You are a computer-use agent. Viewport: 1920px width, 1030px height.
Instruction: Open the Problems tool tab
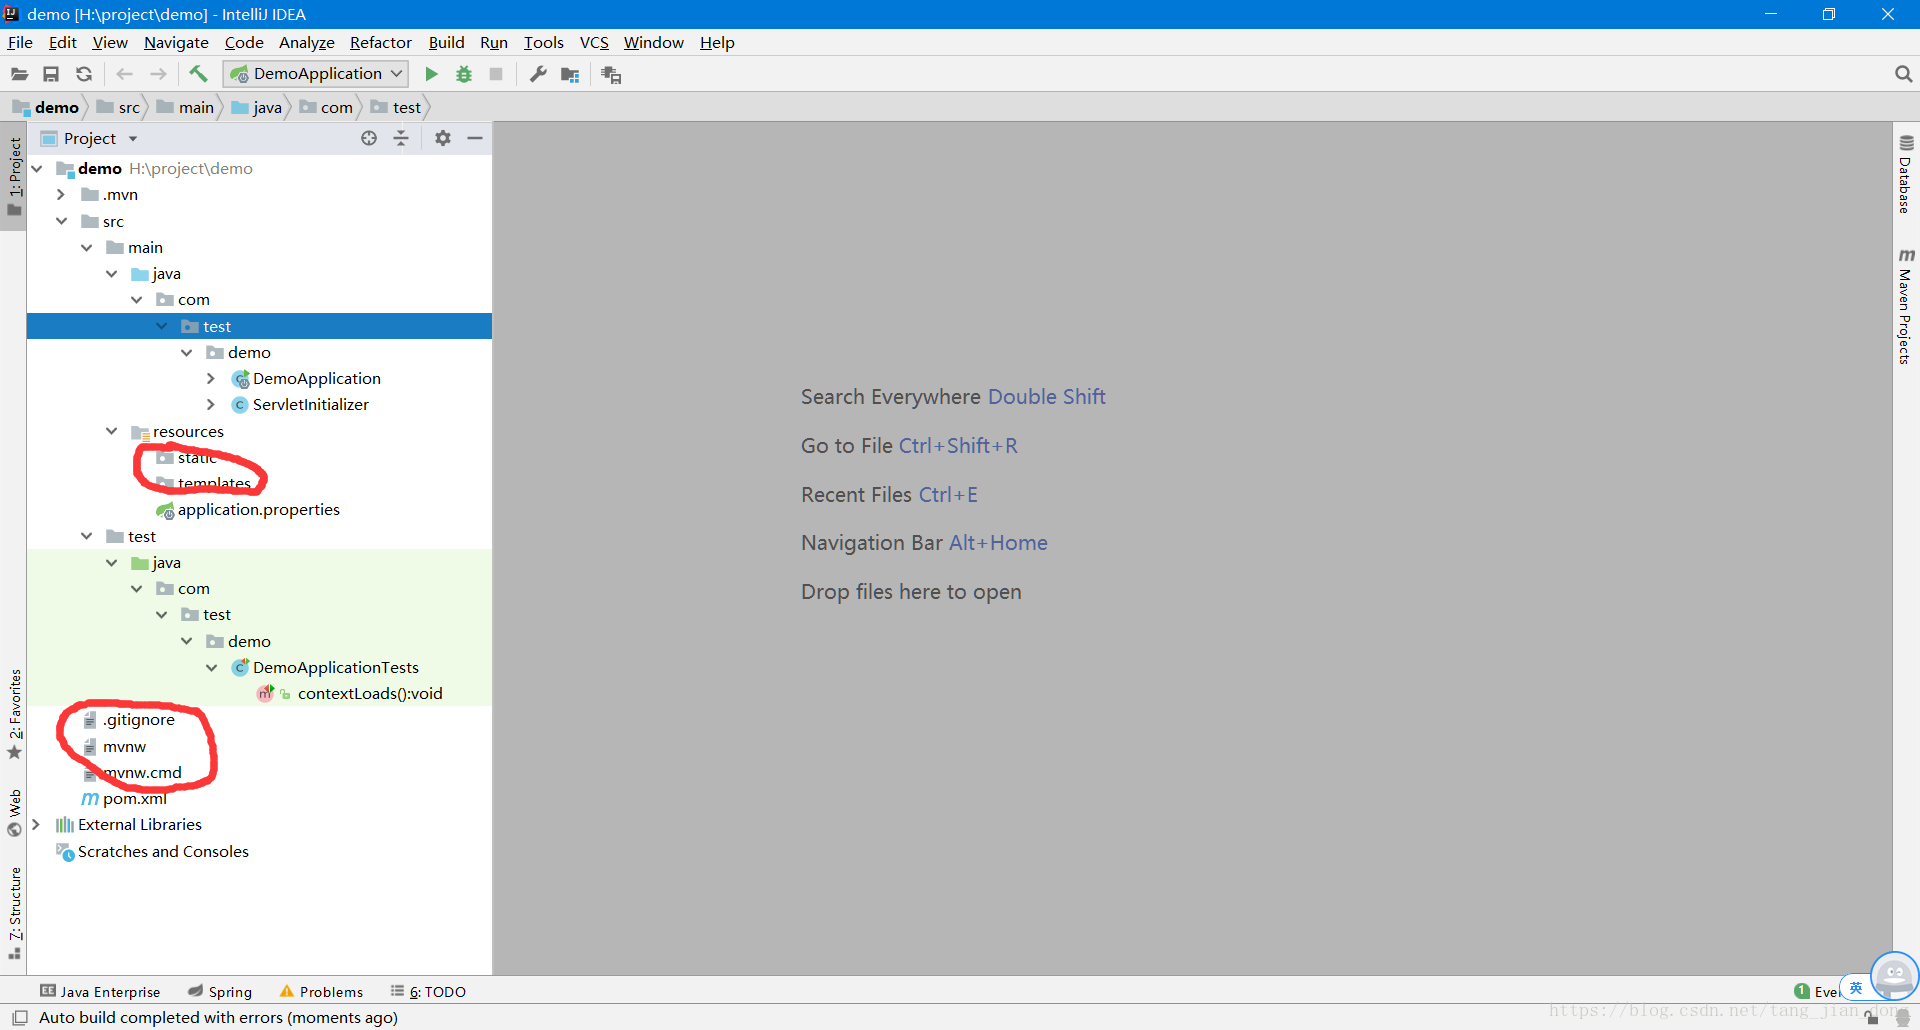(321, 991)
